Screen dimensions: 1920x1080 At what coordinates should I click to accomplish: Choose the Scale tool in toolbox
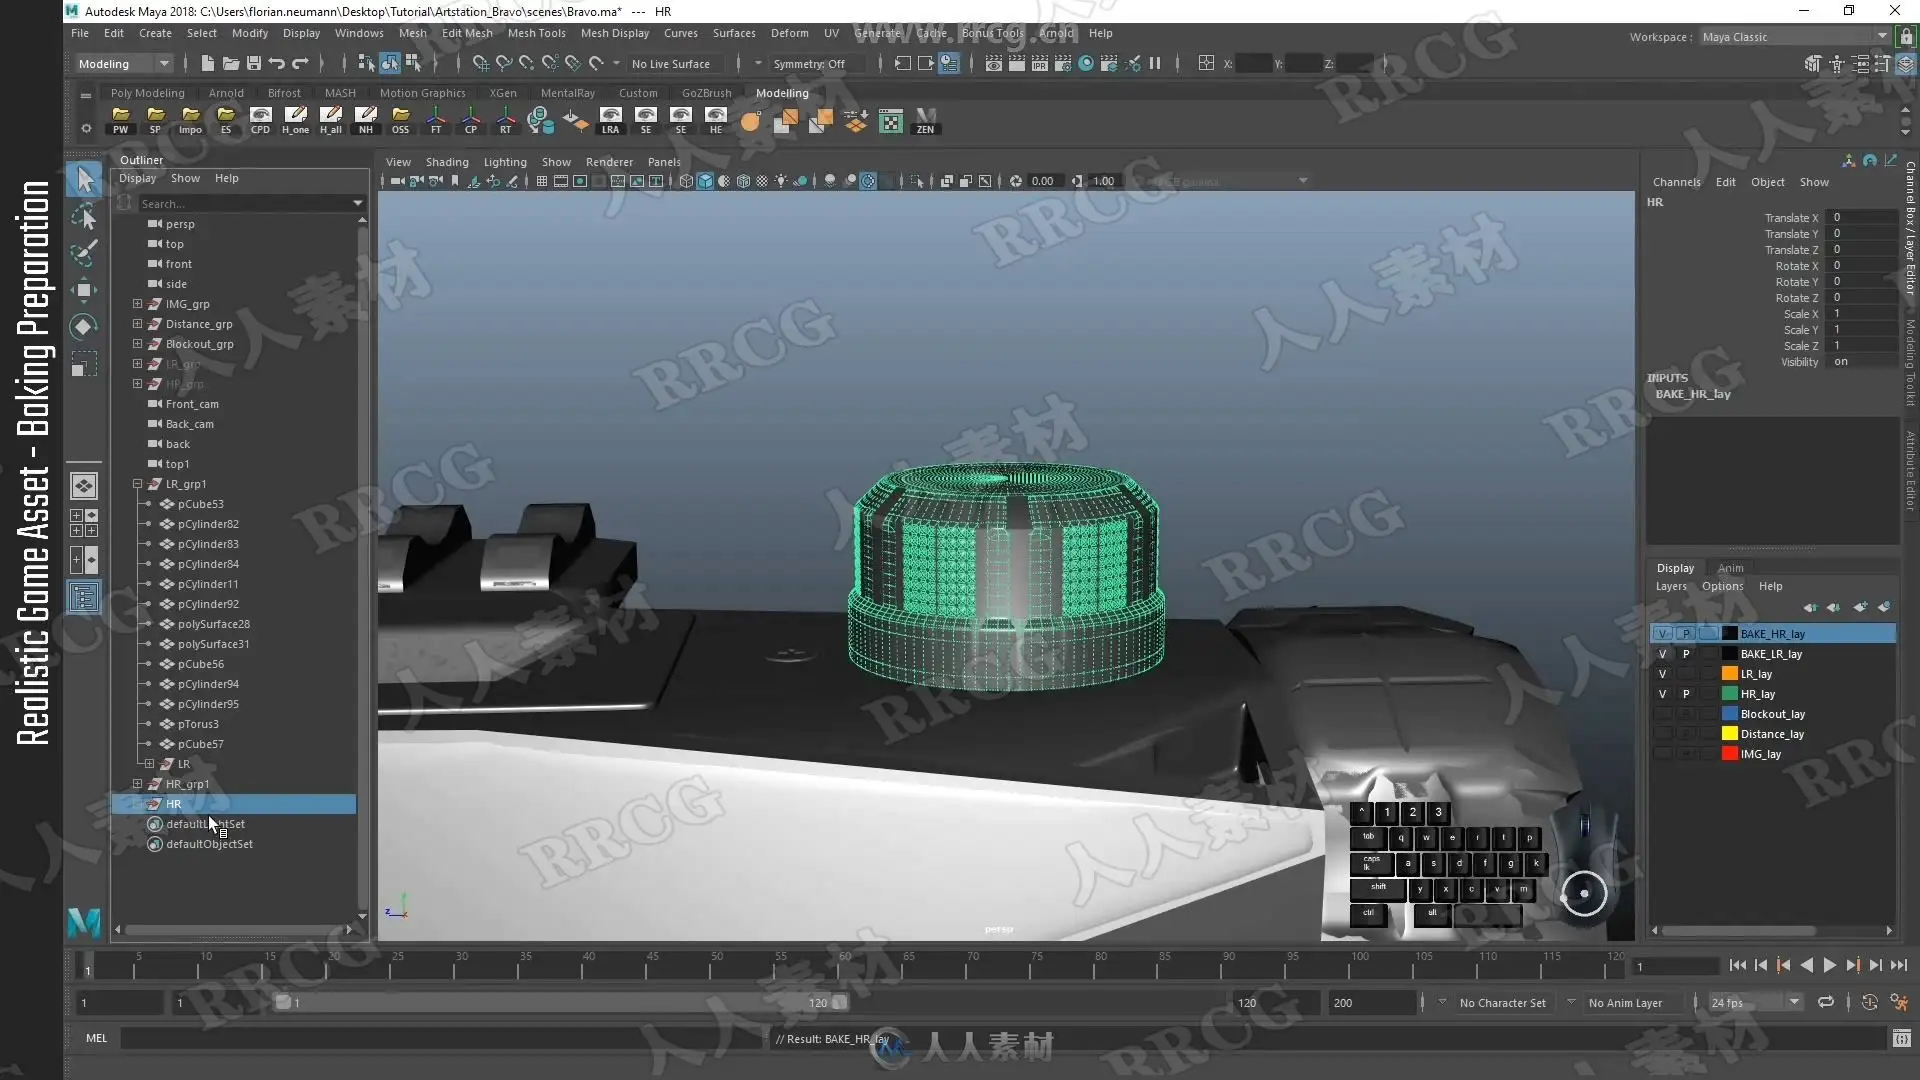[85, 364]
